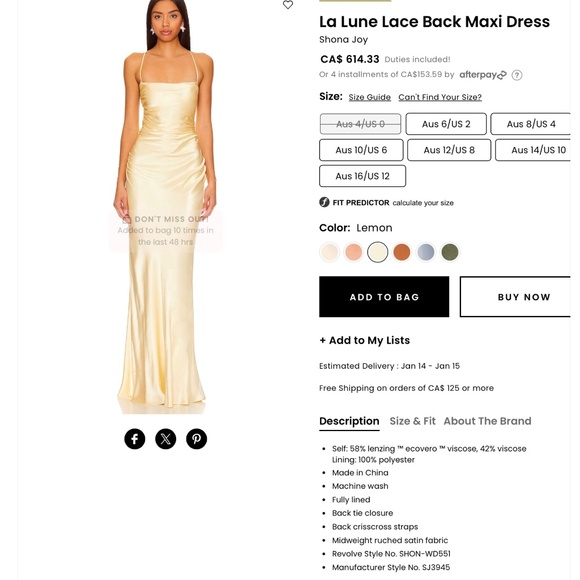Share on Pinterest icon
Viewport: 580px width, 580px height.
[x=196, y=439]
